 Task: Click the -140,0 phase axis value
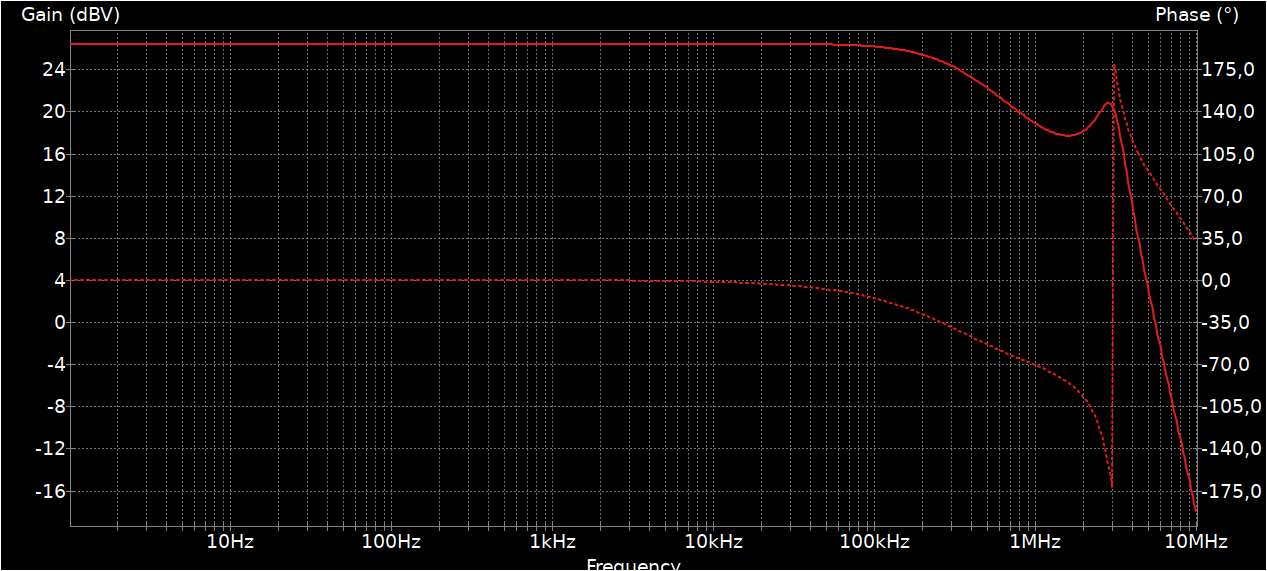click(x=1232, y=448)
